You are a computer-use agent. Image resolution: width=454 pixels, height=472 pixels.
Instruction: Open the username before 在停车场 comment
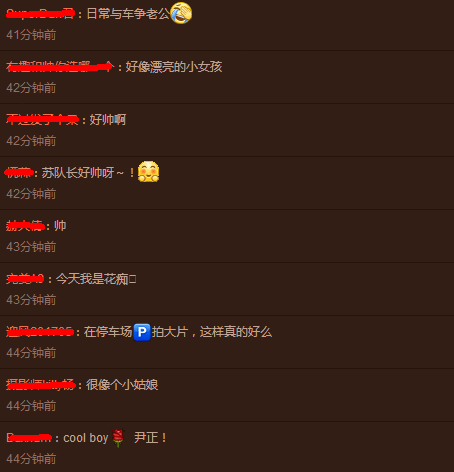(40, 332)
